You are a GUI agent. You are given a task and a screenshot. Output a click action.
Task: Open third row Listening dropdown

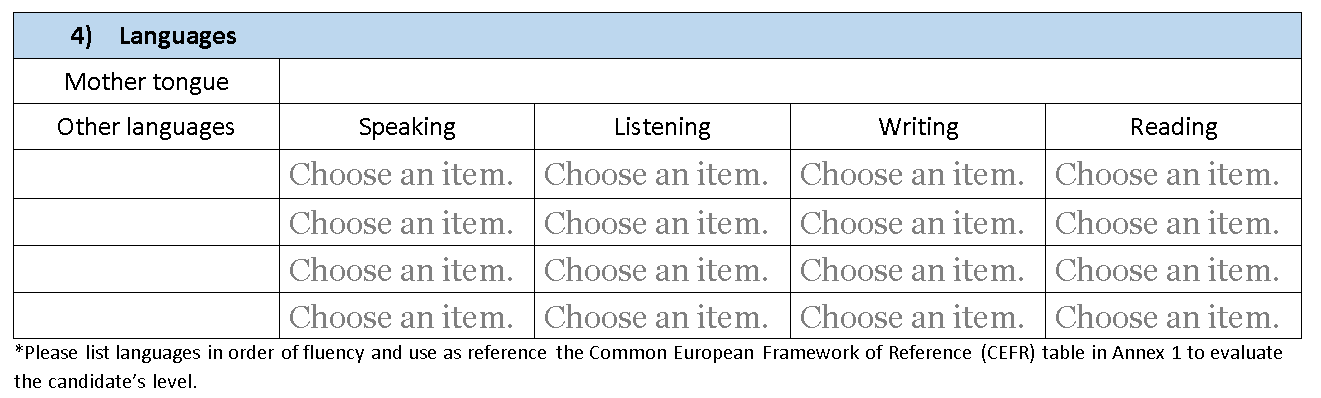656,270
